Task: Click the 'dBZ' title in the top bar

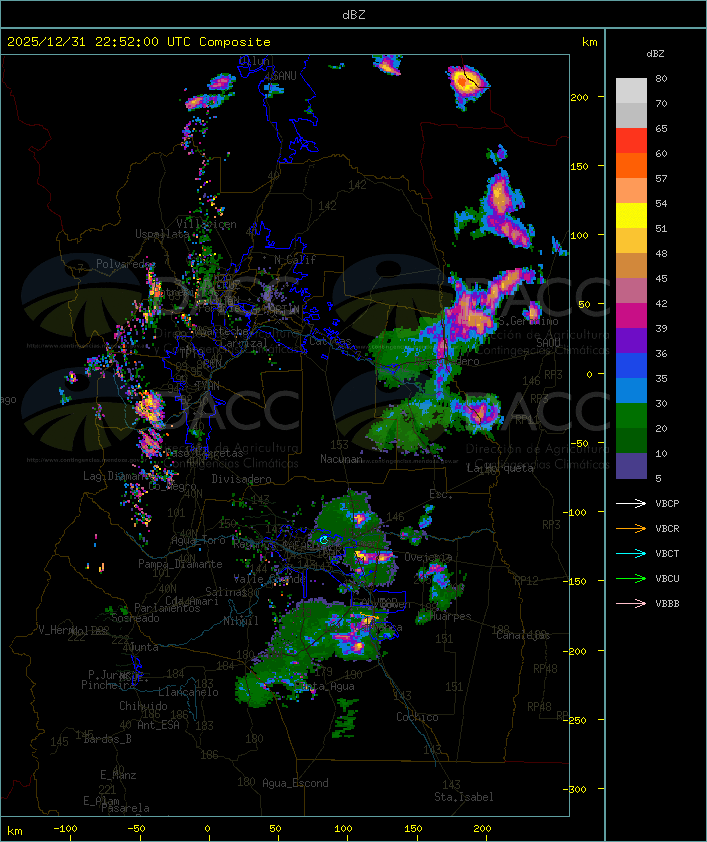Action: point(354,14)
